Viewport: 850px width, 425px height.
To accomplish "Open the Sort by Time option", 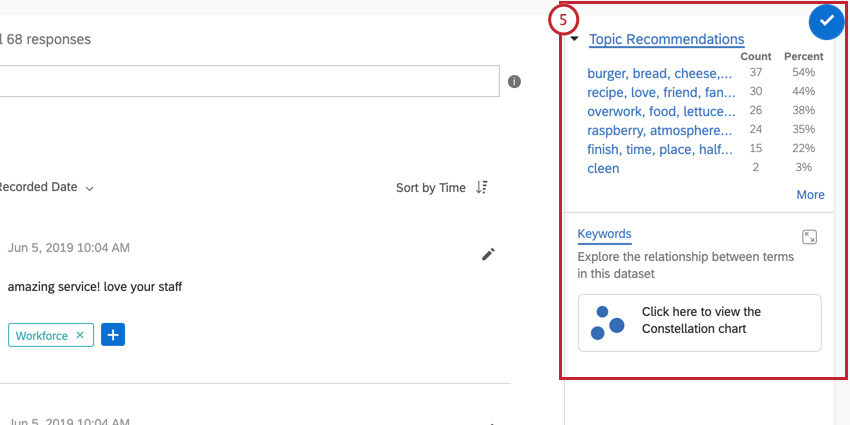I will (x=430, y=188).
